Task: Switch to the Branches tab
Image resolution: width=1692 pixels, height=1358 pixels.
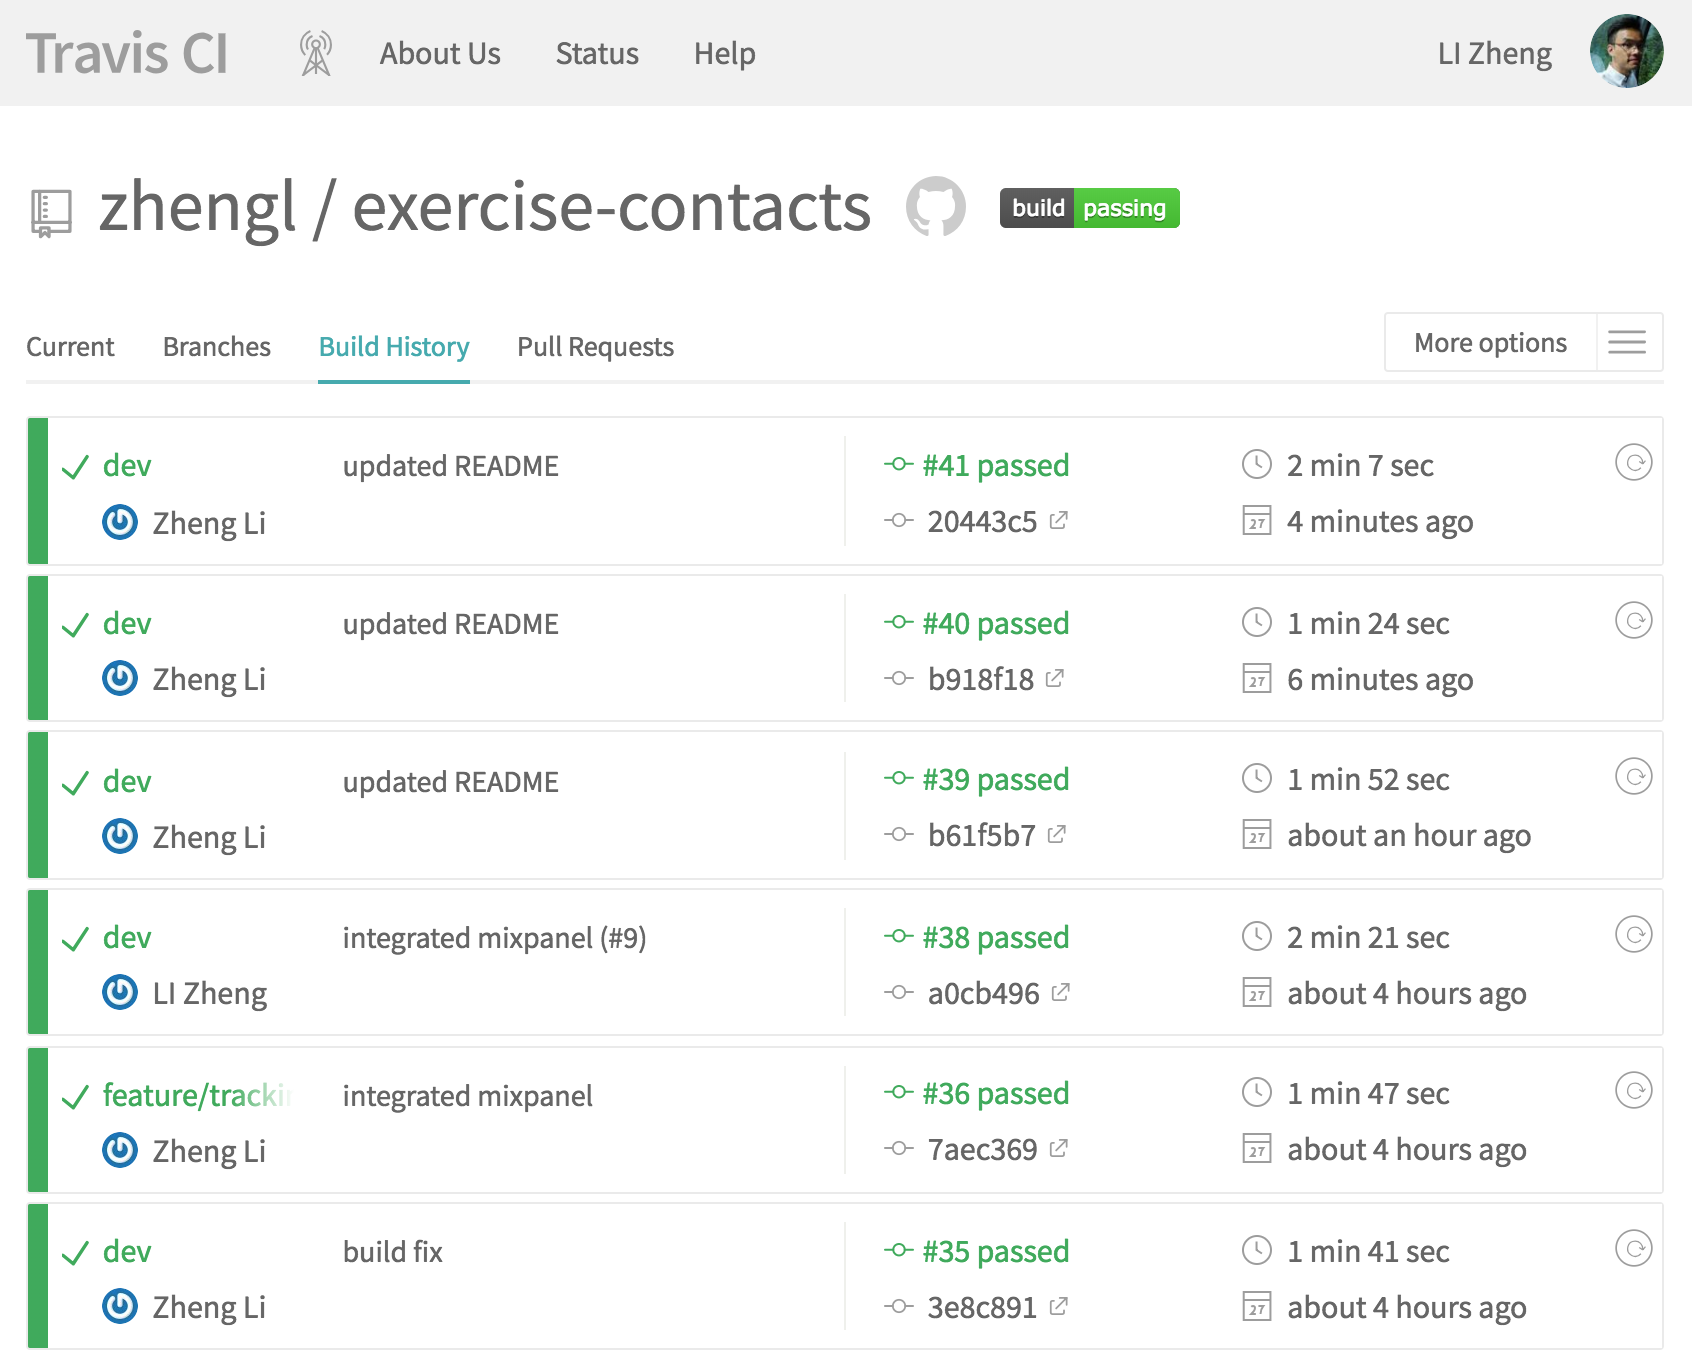Action: pos(216,346)
